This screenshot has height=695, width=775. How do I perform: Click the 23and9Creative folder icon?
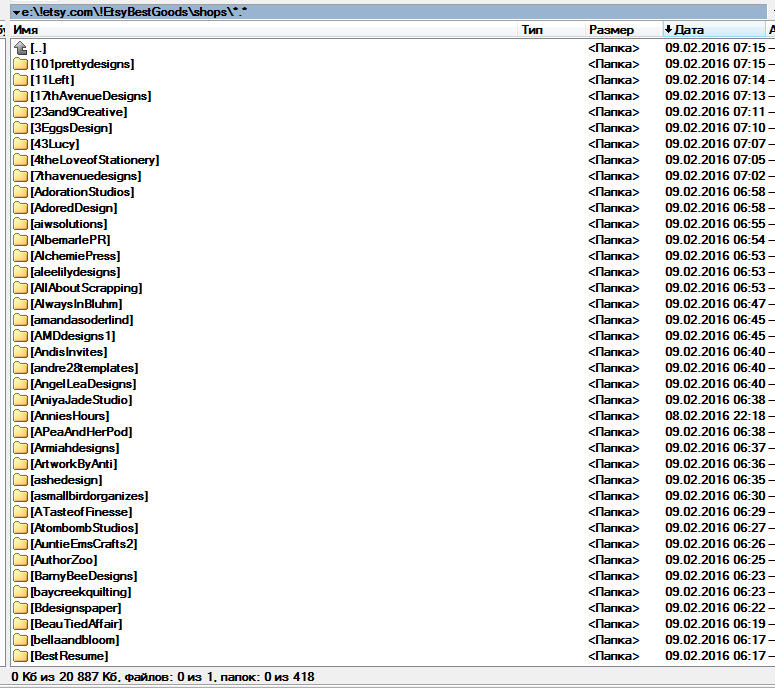(x=20, y=112)
